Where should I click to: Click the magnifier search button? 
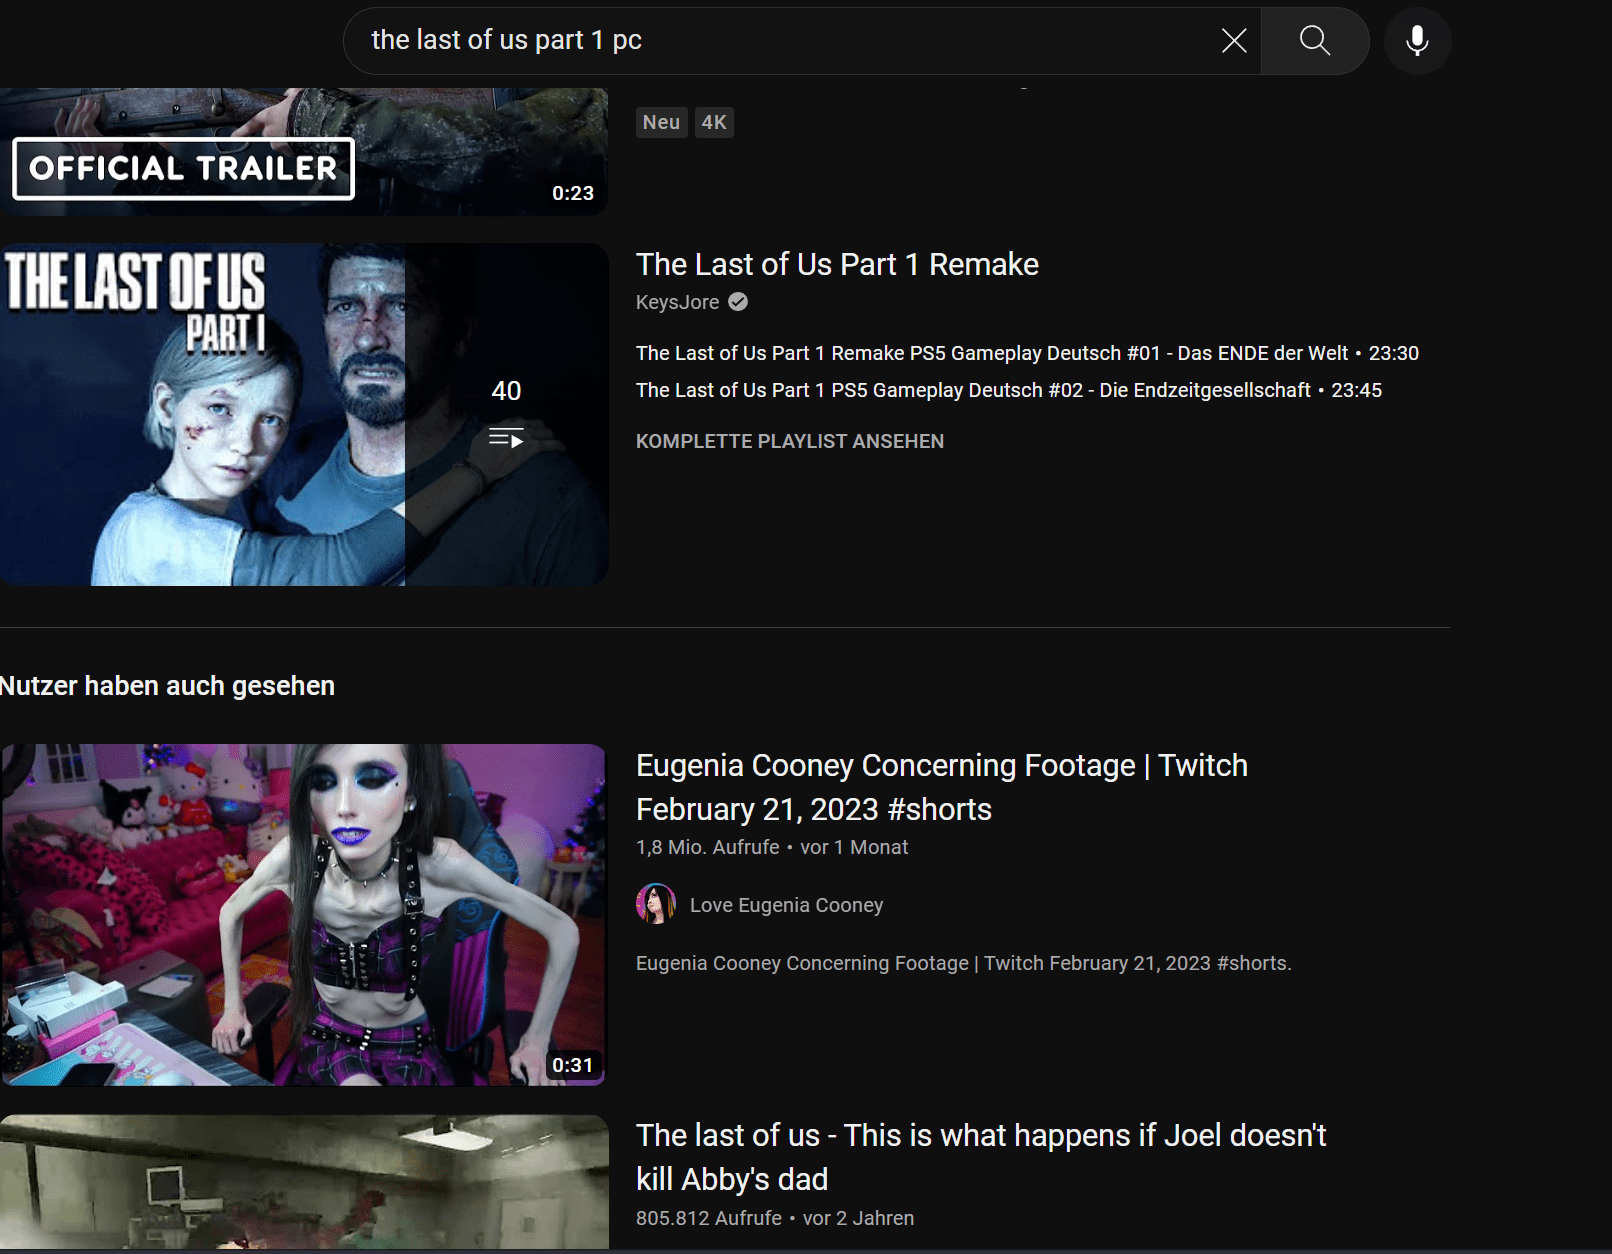1315,40
